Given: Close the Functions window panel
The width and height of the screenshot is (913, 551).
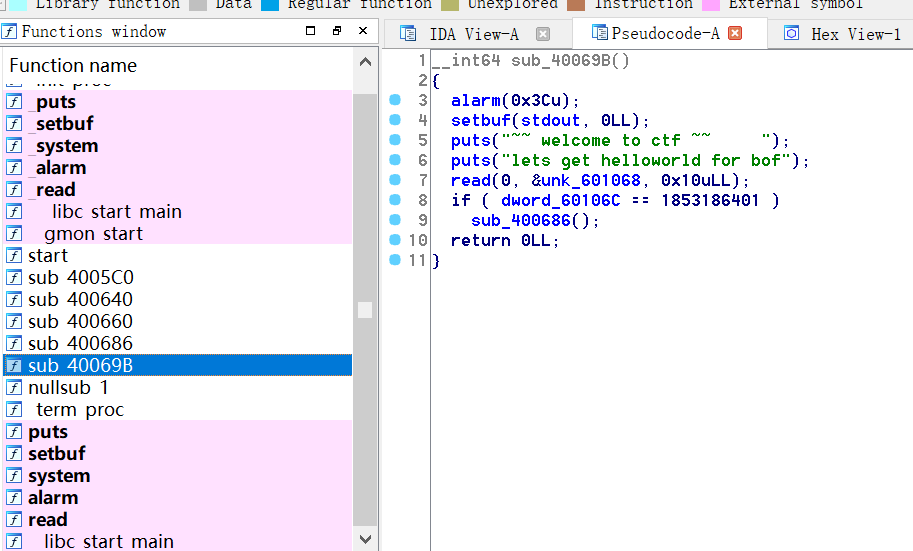Looking at the screenshot, I should [363, 31].
